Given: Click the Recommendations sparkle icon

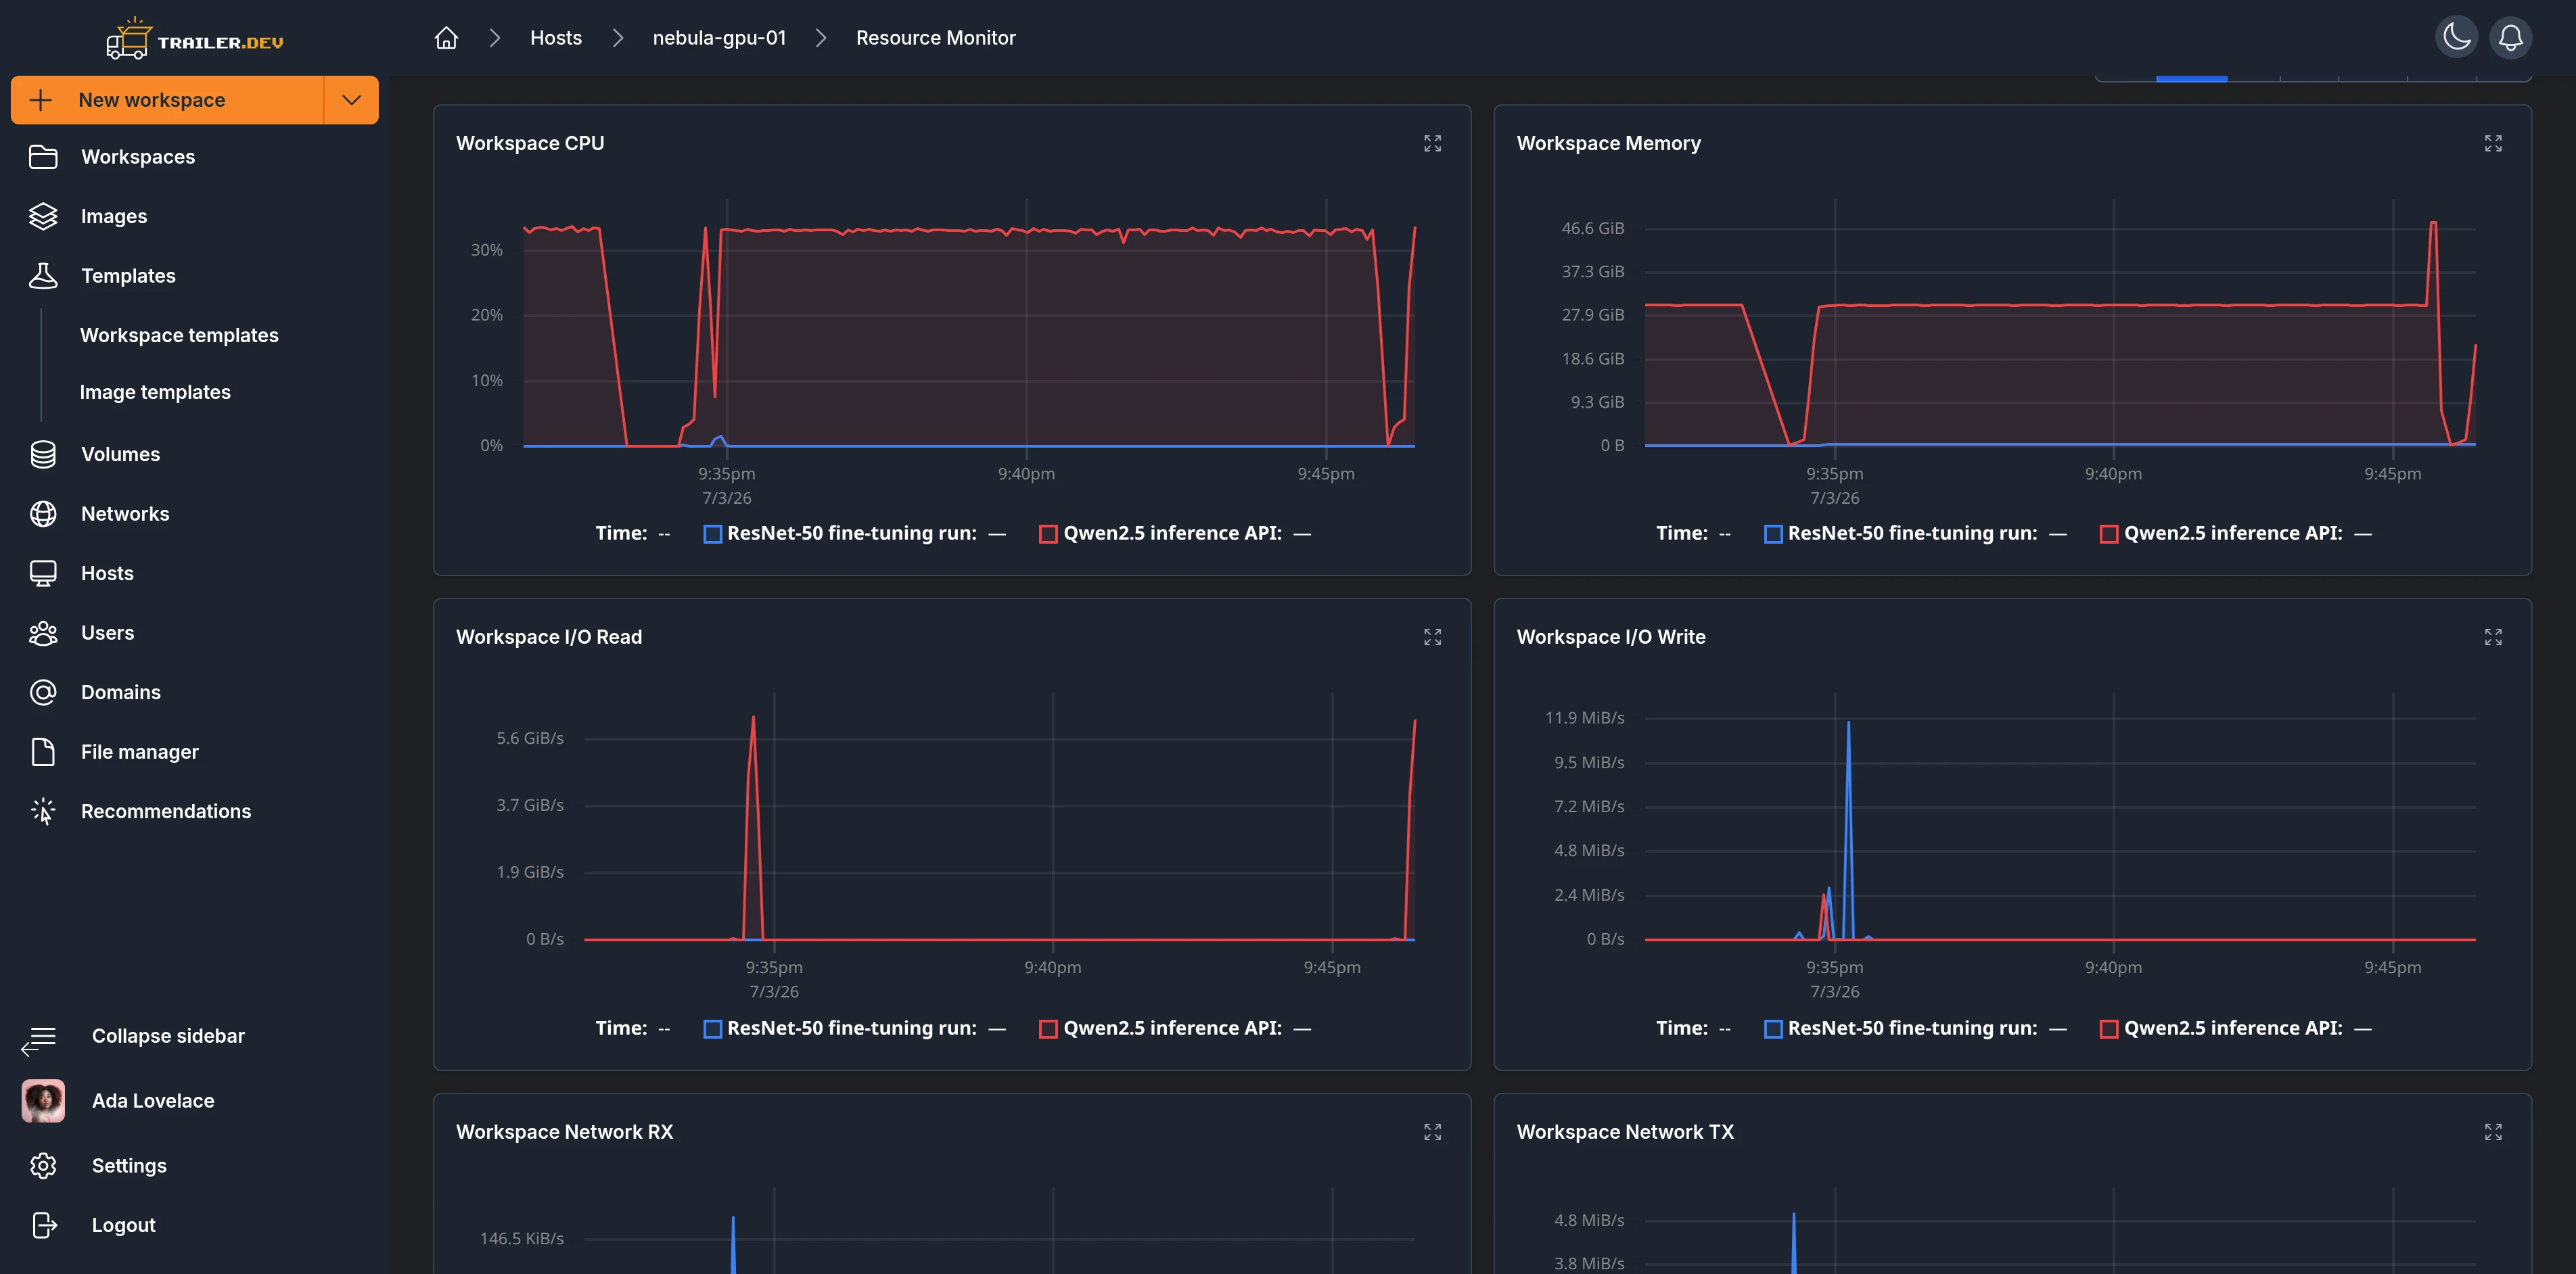Looking at the screenshot, I should pos(43,811).
